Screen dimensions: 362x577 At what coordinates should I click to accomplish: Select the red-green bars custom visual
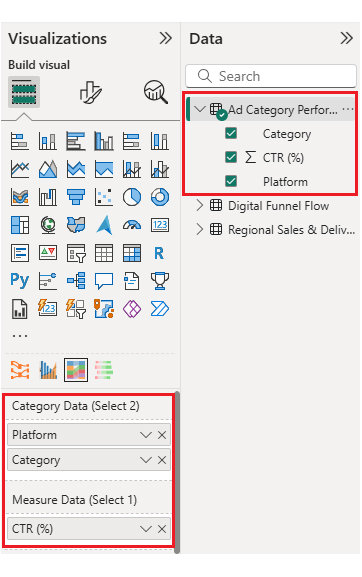point(104,370)
